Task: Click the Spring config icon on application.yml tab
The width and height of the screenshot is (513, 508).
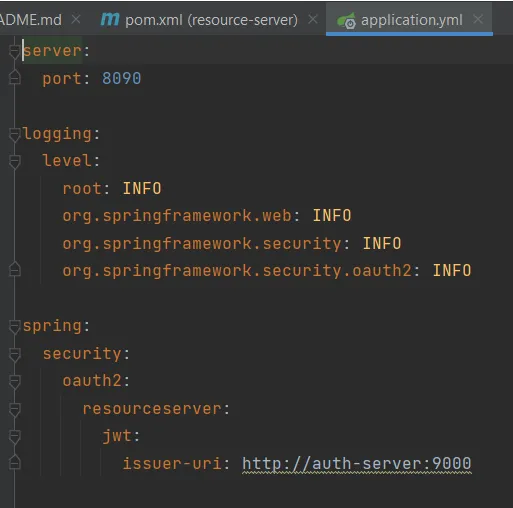Action: [347, 20]
